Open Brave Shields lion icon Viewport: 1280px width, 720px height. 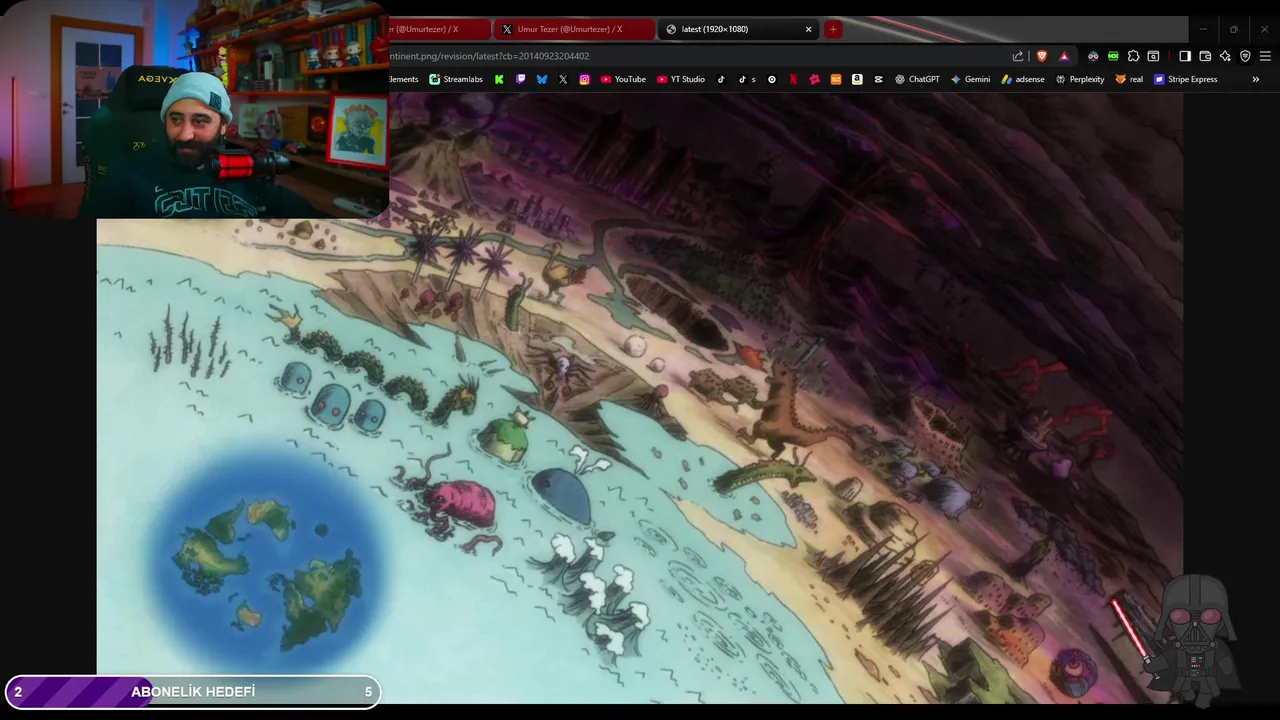pyautogui.click(x=1042, y=56)
